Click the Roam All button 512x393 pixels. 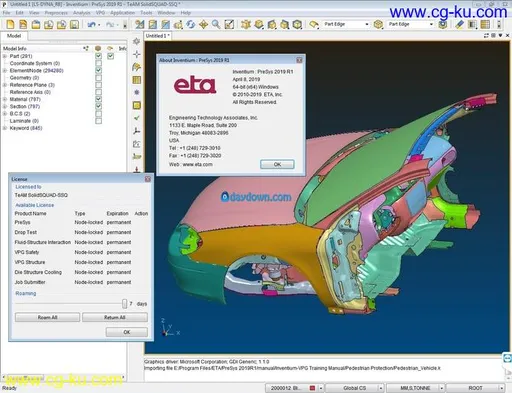pos(47,317)
